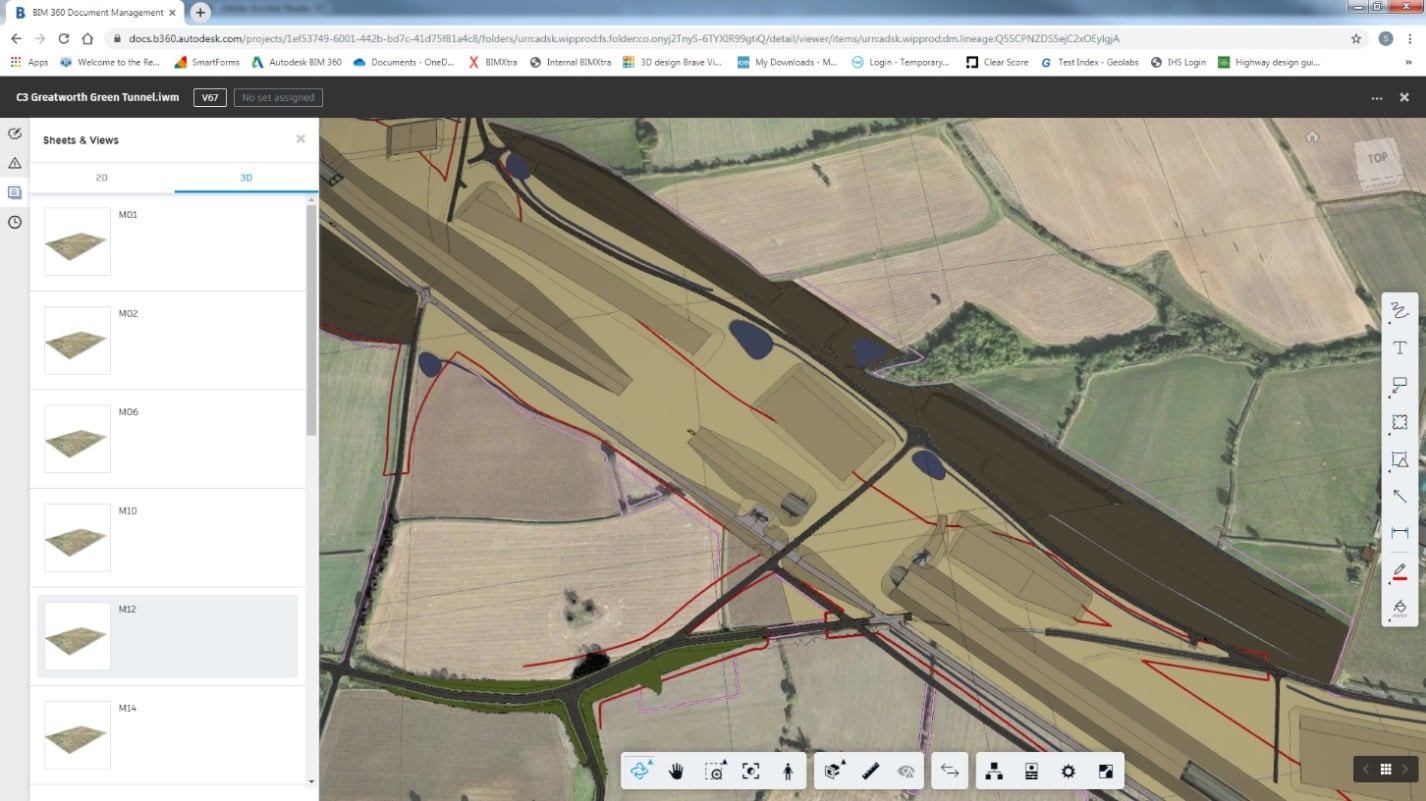Image resolution: width=1426 pixels, height=801 pixels.
Task: Go back in browser history
Action: coord(15,38)
